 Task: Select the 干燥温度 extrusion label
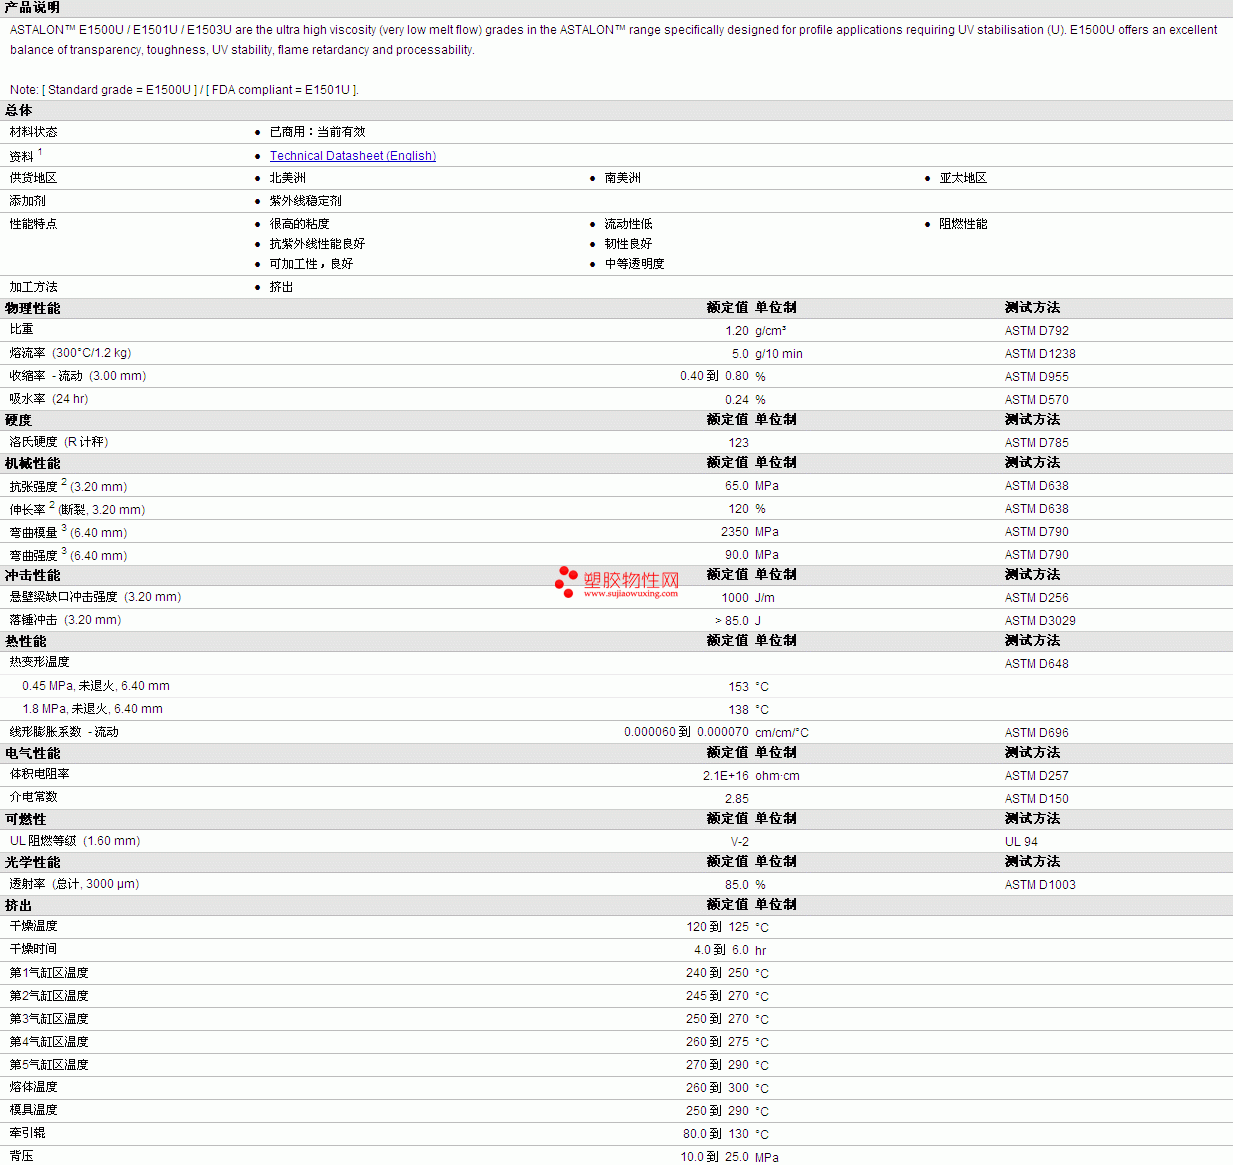pyautogui.click(x=34, y=926)
